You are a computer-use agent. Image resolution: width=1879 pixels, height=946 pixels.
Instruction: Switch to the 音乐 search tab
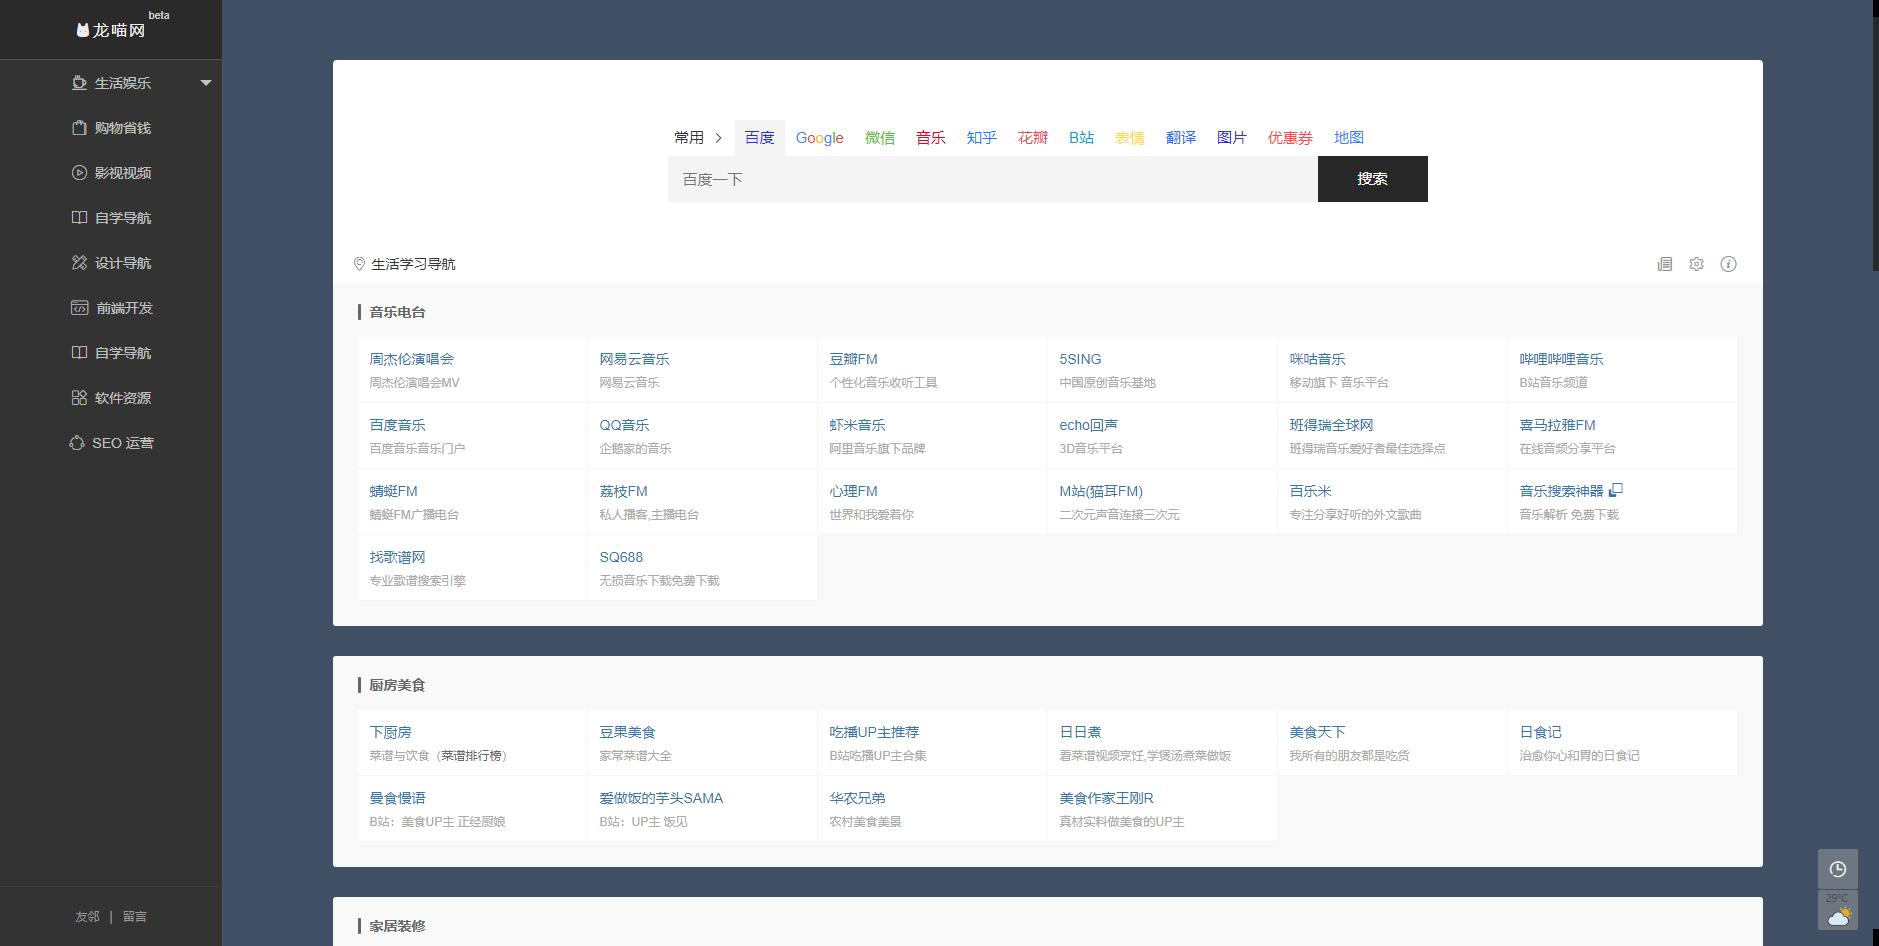[930, 138]
